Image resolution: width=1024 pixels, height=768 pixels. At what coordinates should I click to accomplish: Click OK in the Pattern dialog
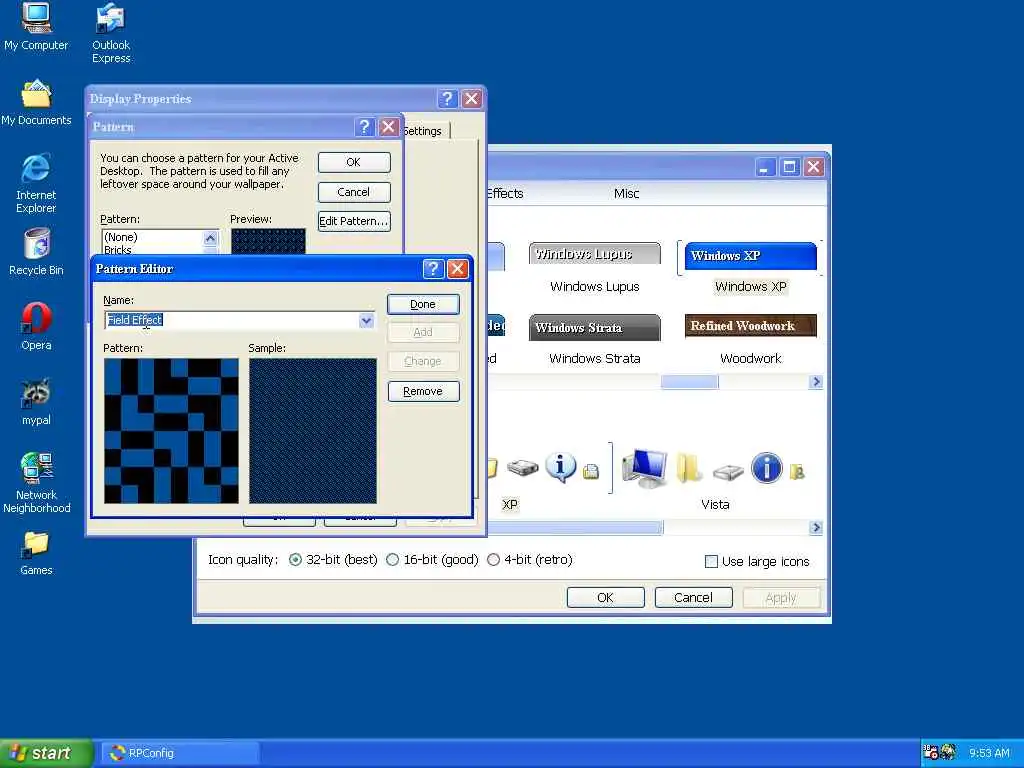pyautogui.click(x=354, y=162)
